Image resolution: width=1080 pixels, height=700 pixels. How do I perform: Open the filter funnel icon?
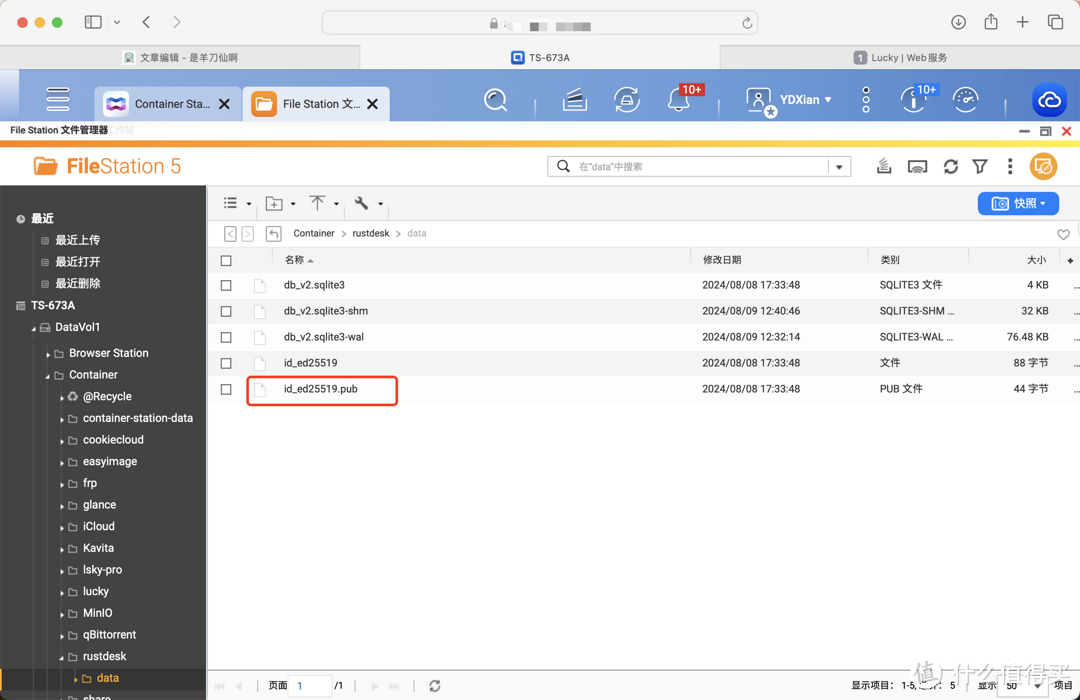pyautogui.click(x=980, y=167)
